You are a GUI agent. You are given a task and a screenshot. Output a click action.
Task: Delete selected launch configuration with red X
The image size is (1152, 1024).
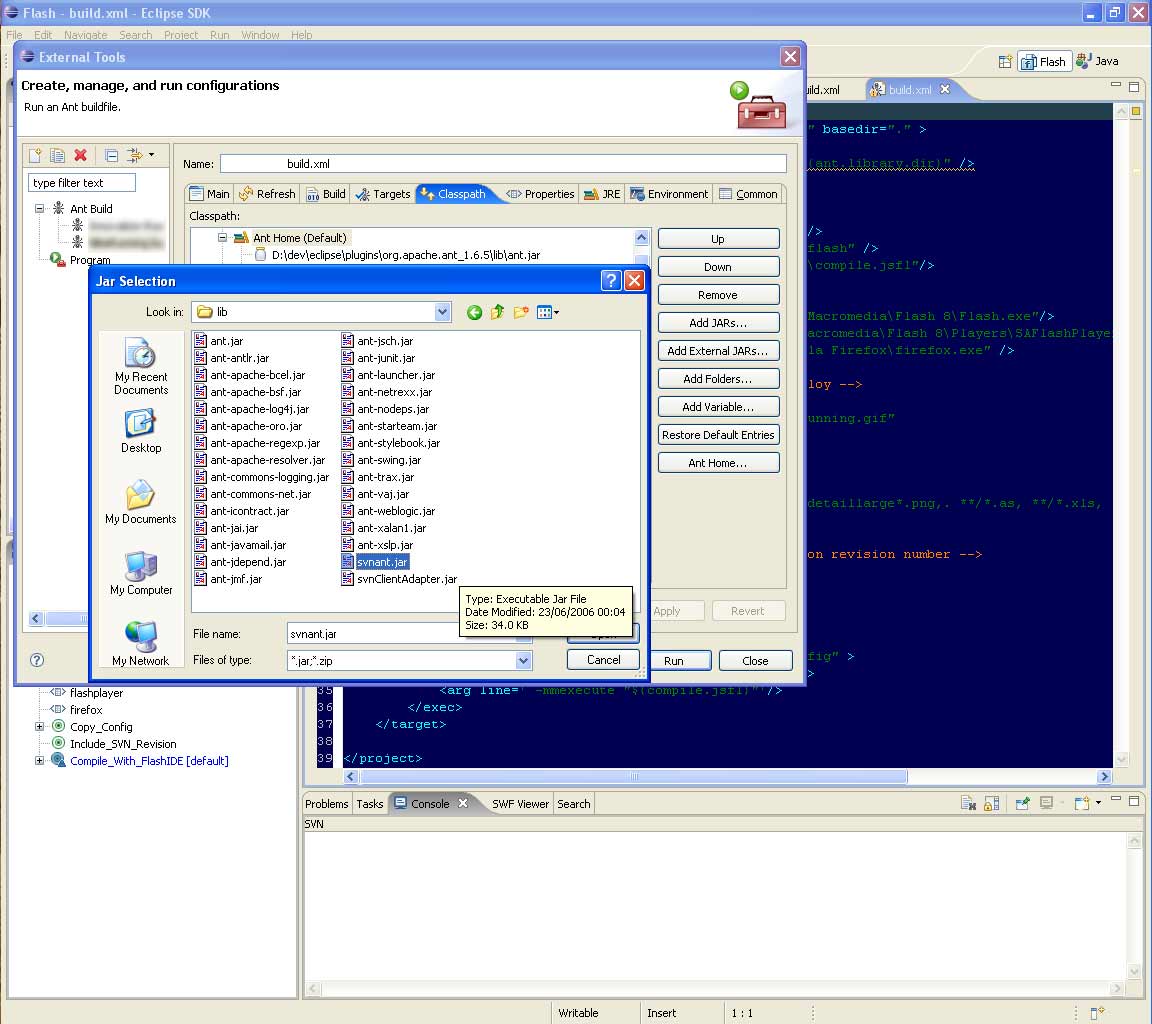point(81,155)
